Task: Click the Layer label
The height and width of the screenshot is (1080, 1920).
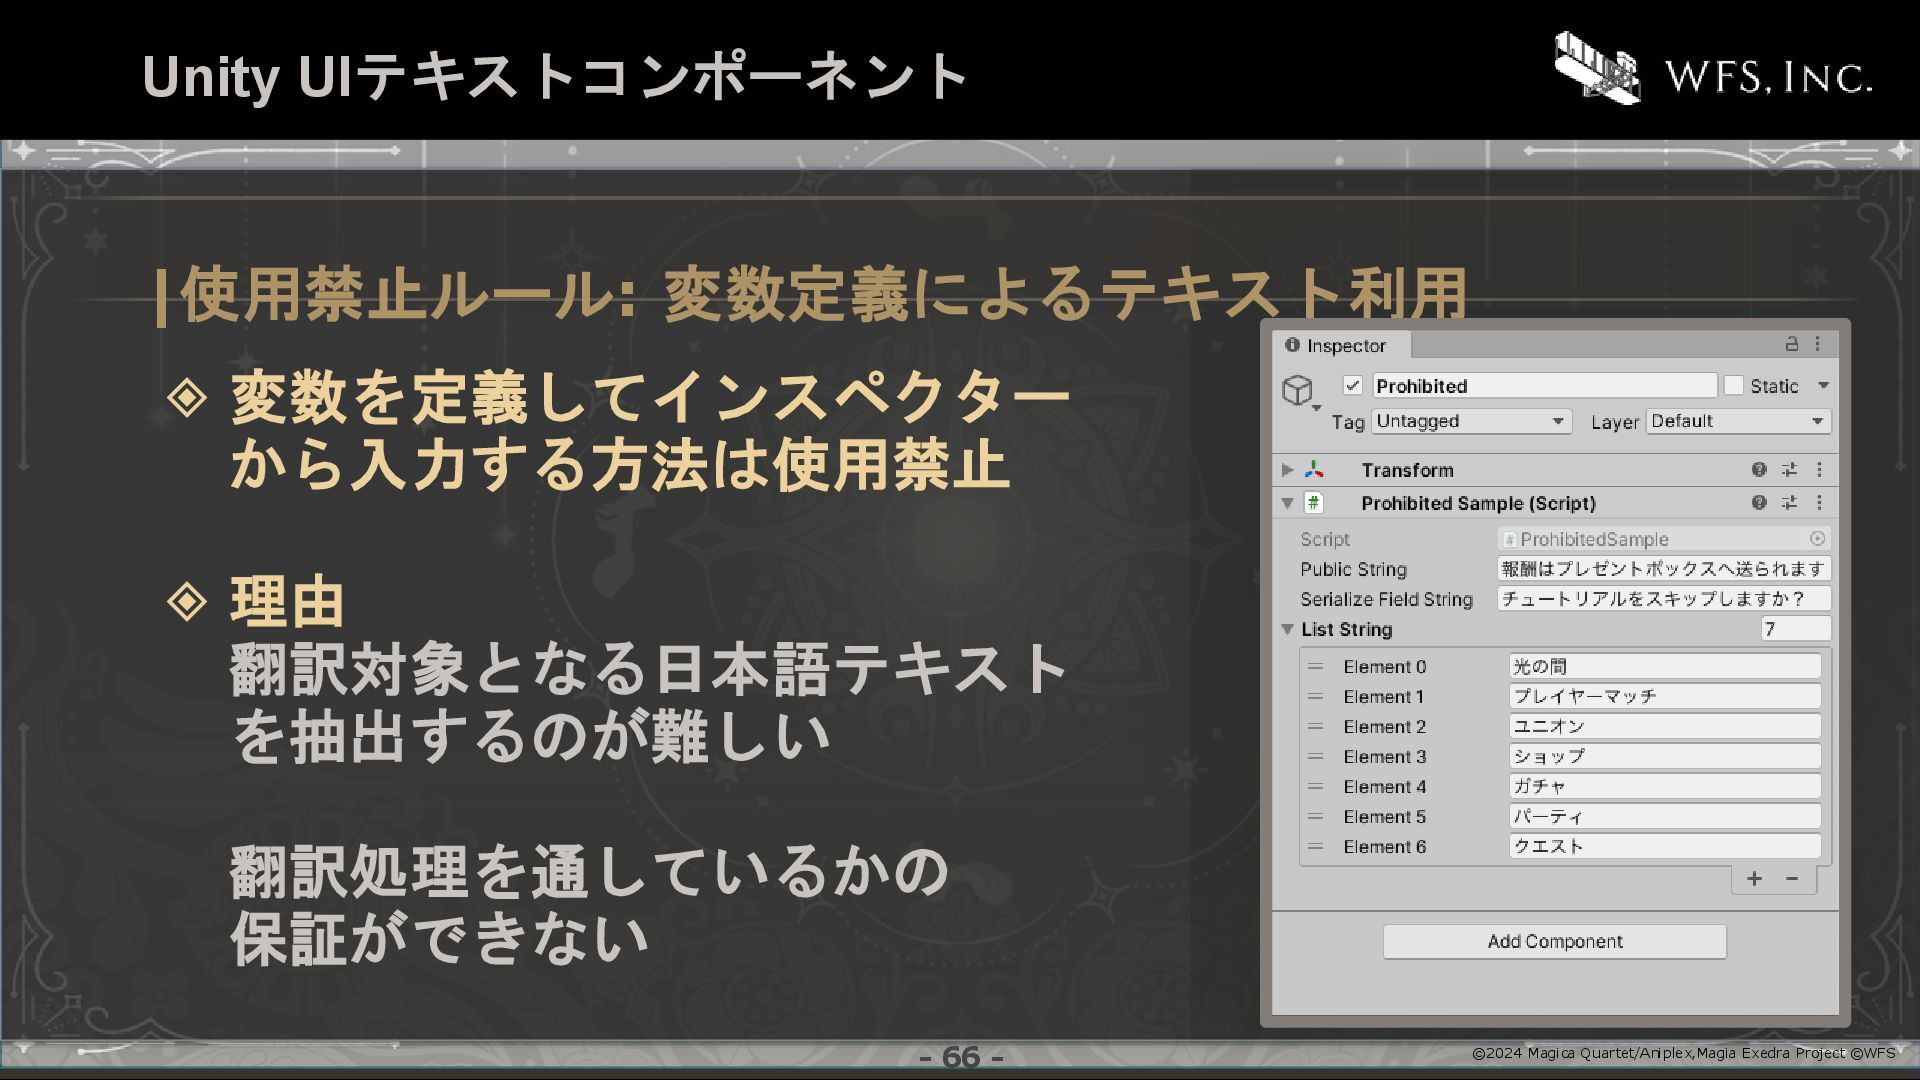Action: pyautogui.click(x=1614, y=422)
